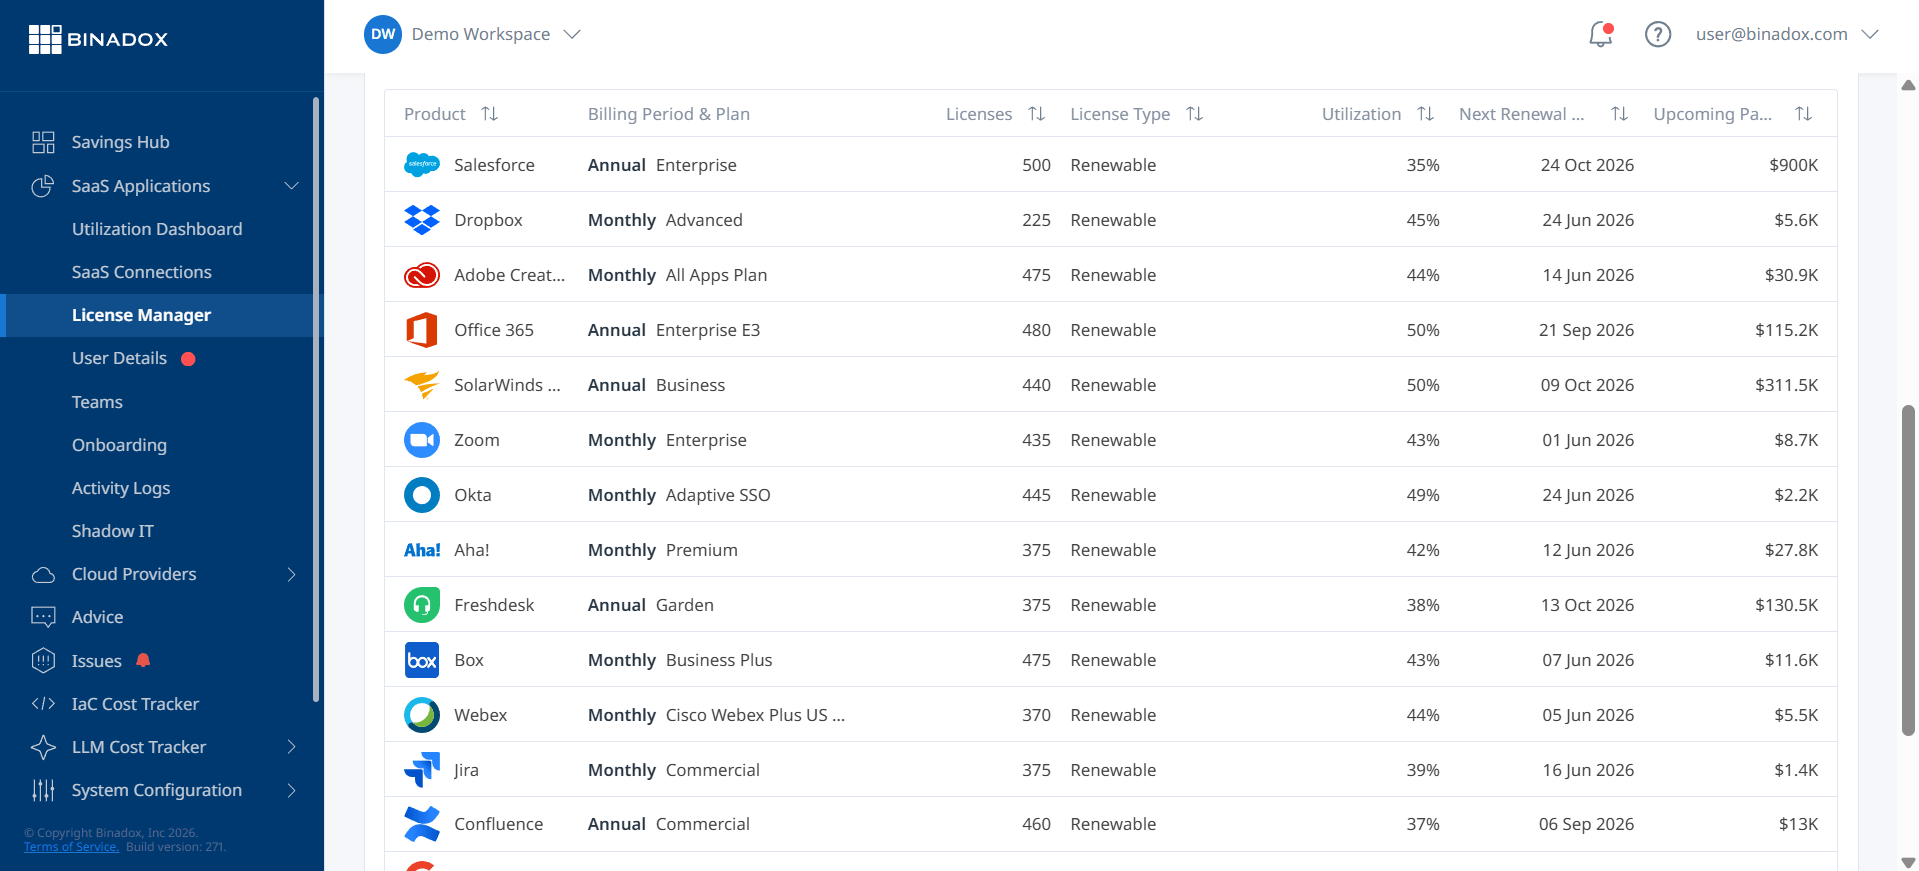Image resolution: width=1919 pixels, height=871 pixels.
Task: Click the Salesforce product icon
Action: 422,165
